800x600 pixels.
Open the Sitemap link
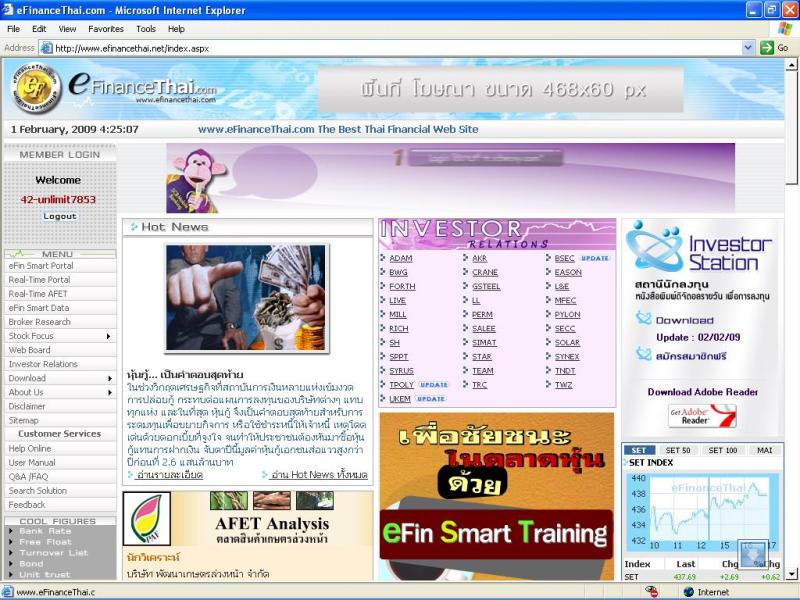(x=23, y=420)
